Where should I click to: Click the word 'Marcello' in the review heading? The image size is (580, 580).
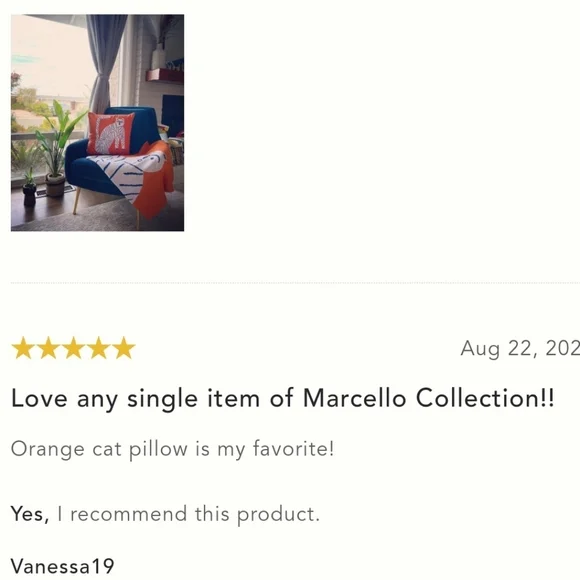354,398
